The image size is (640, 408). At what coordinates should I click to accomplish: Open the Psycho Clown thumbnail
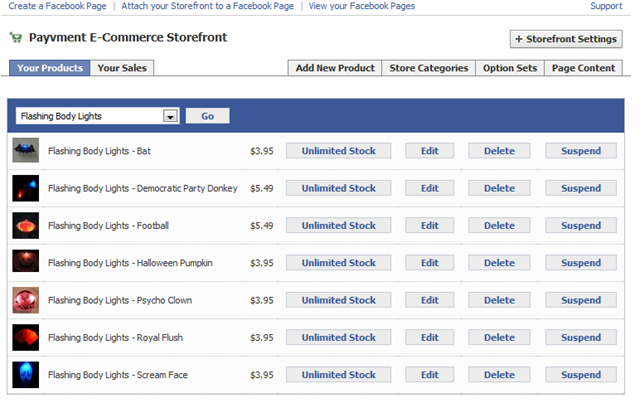[x=26, y=300]
